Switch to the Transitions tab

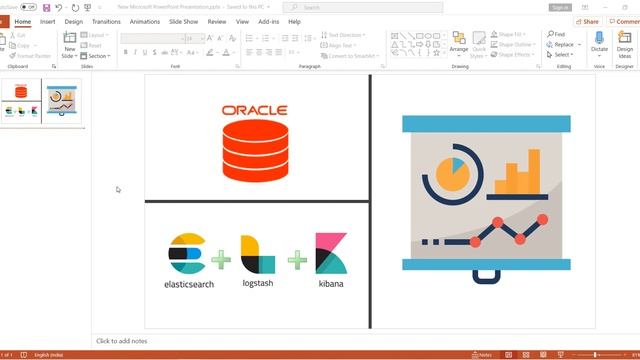[x=106, y=22]
